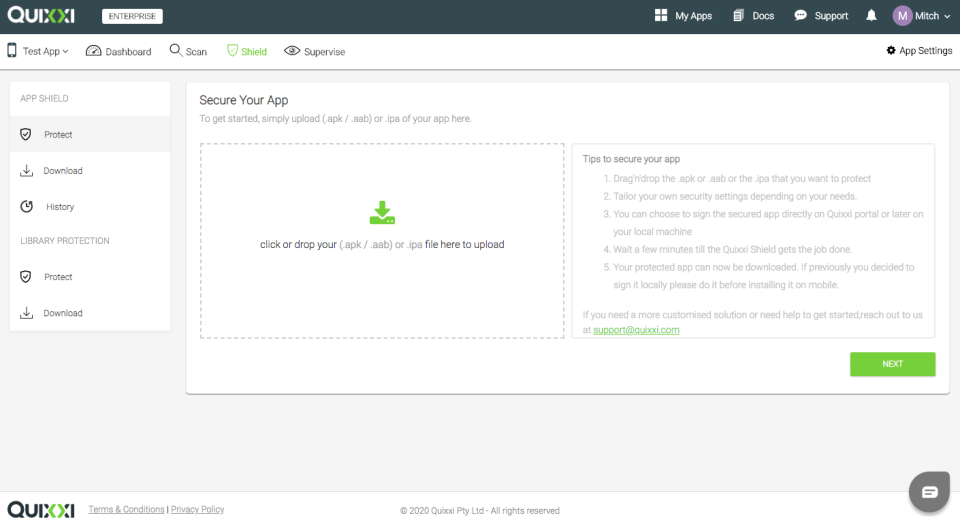This screenshot has height=524, width=960.
Task: Click the APP SHIELD section header
Action: (44, 98)
